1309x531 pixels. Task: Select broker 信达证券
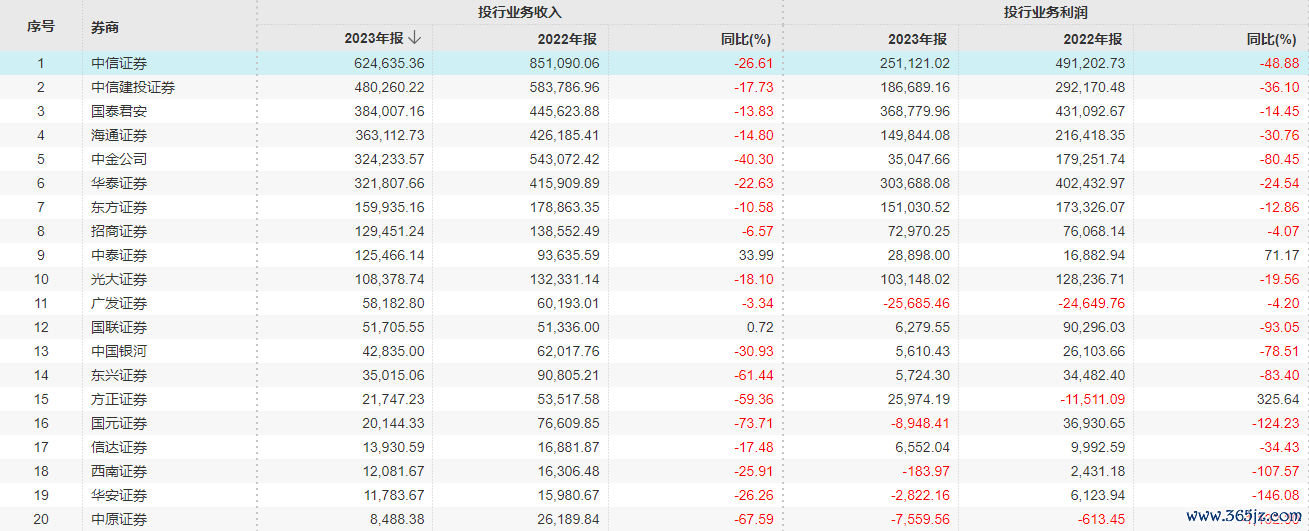point(119,447)
